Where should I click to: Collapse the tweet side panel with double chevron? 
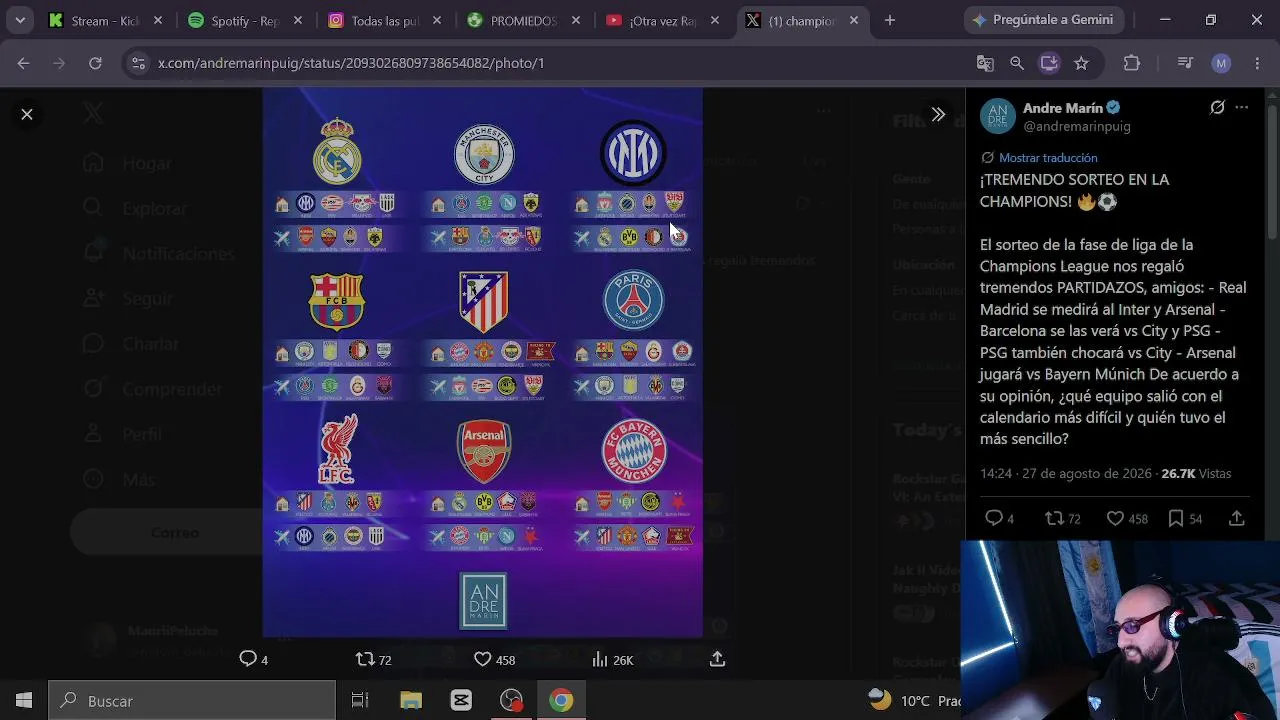[x=938, y=114]
